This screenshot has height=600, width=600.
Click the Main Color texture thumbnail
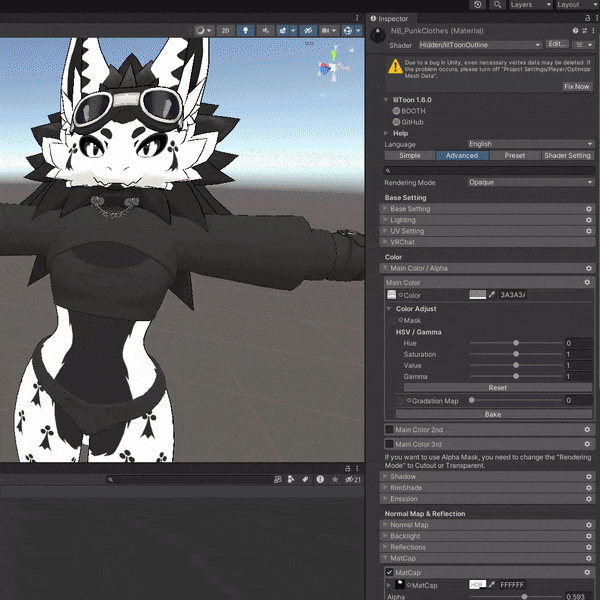(x=391, y=295)
